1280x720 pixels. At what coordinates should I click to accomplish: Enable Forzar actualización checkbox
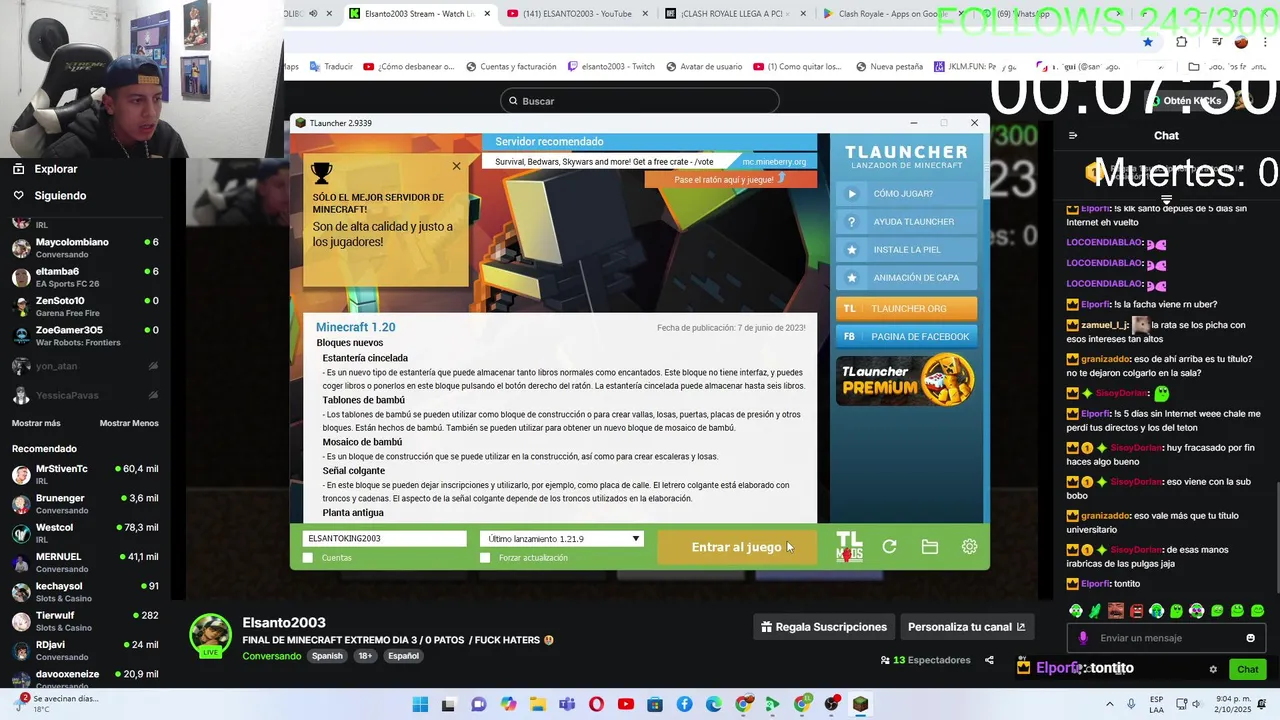[x=485, y=558]
